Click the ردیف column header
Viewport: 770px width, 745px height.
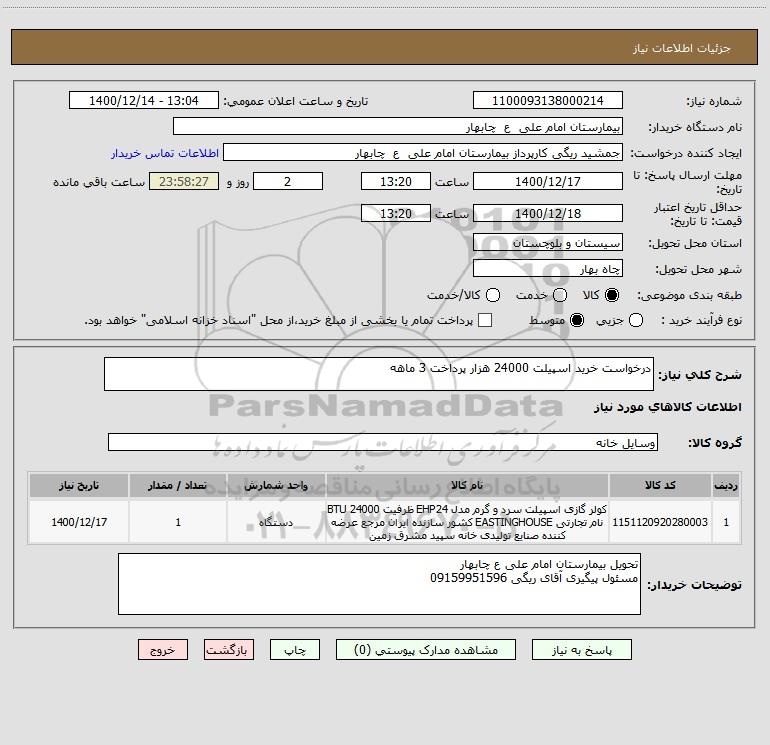(726, 485)
